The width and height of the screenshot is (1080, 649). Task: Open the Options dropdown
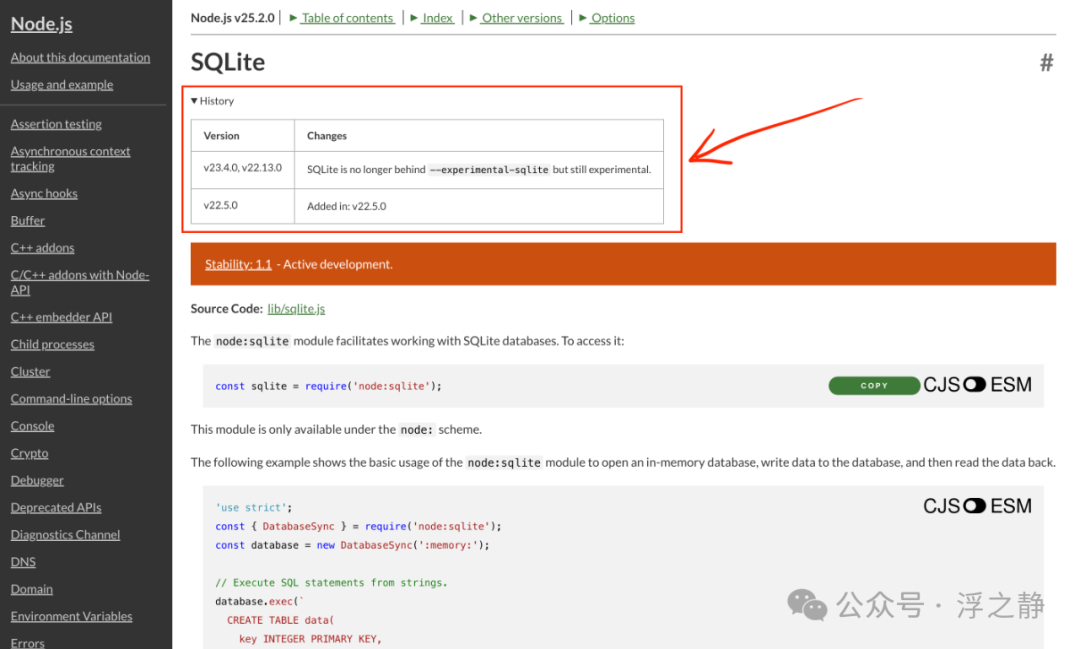coord(607,18)
